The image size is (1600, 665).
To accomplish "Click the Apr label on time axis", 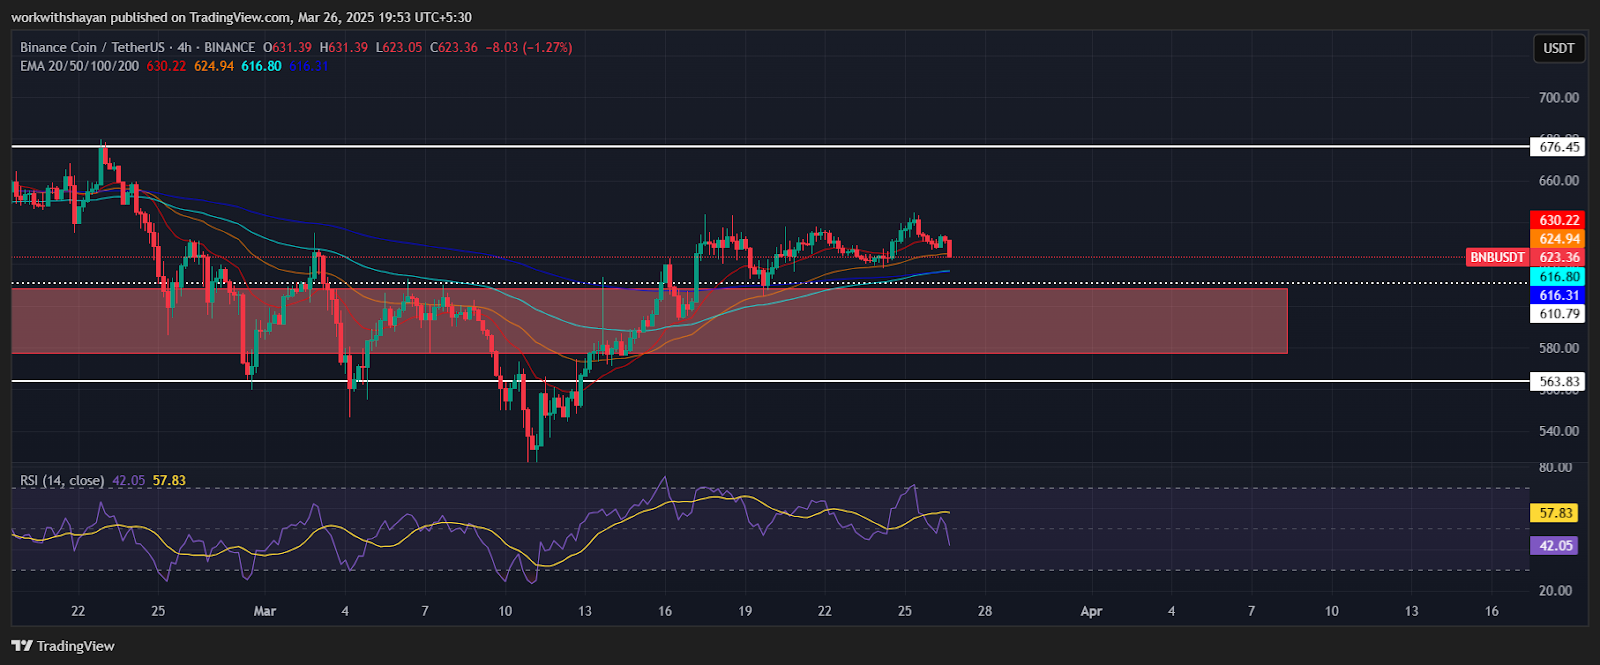I will coord(1091,611).
